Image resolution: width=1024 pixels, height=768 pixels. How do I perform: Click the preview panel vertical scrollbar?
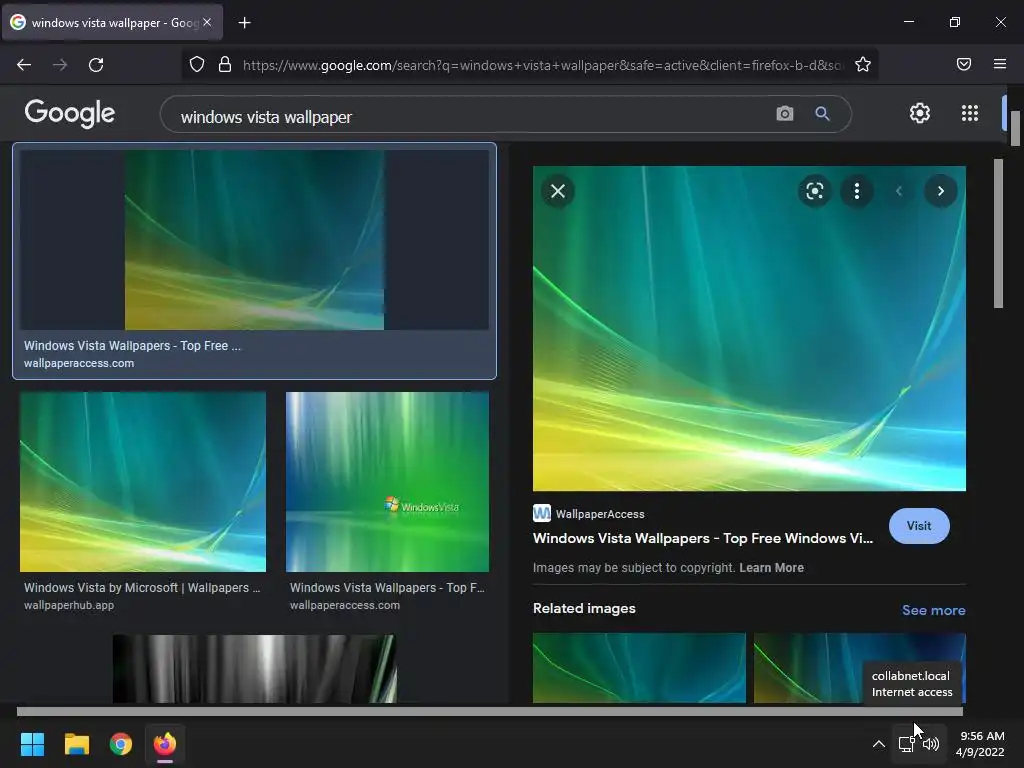pos(998,233)
